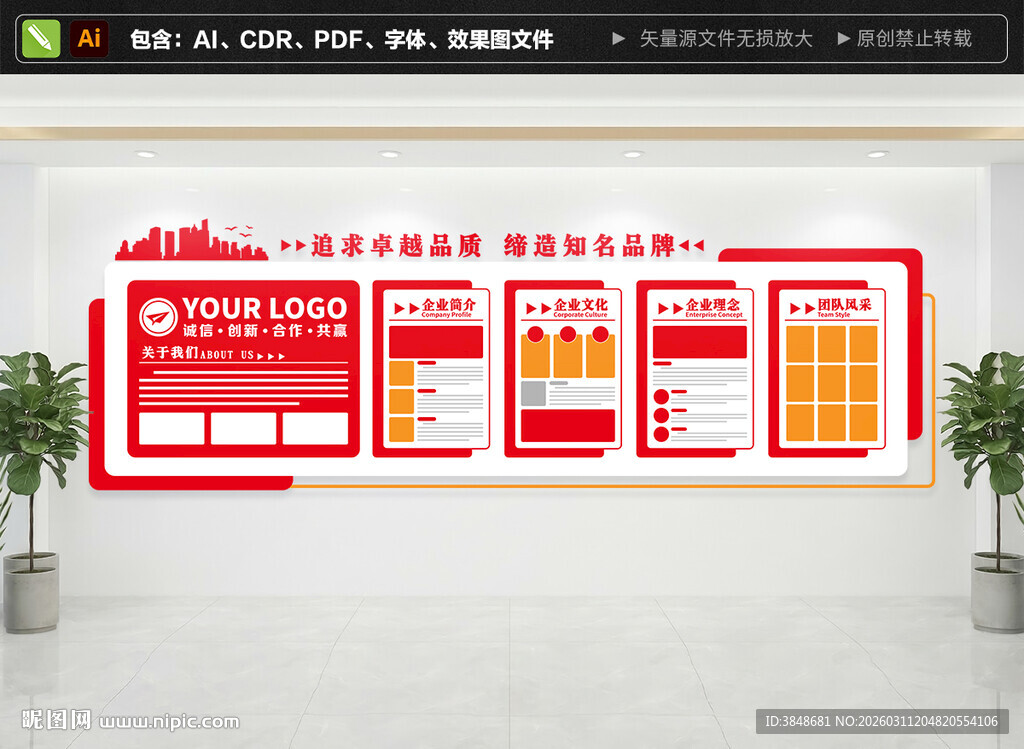This screenshot has height=749, width=1024.
Task: Click the arrows beside 企业文化 heading
Action: [539, 309]
